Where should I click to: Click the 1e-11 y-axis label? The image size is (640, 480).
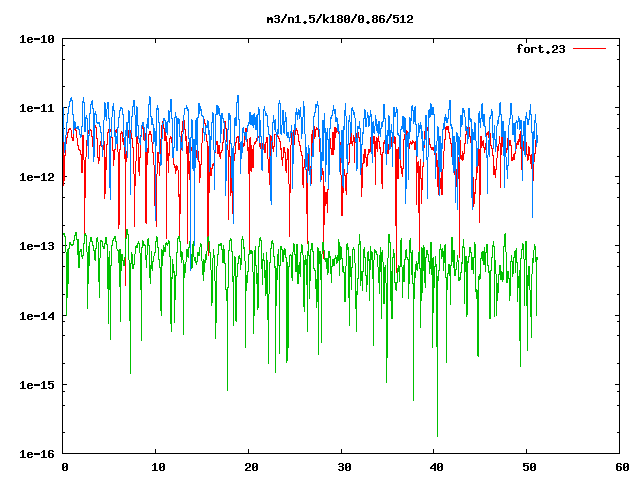tap(37, 108)
